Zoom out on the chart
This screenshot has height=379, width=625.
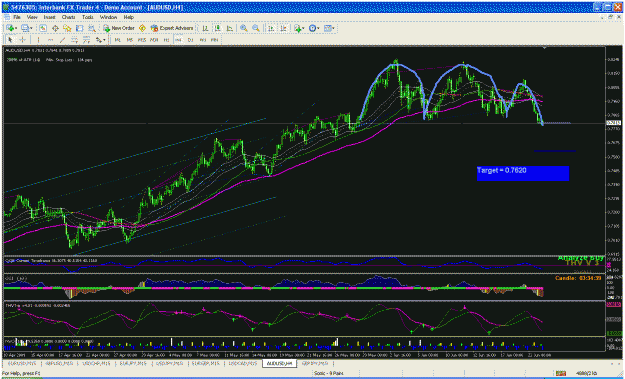[x=256, y=28]
